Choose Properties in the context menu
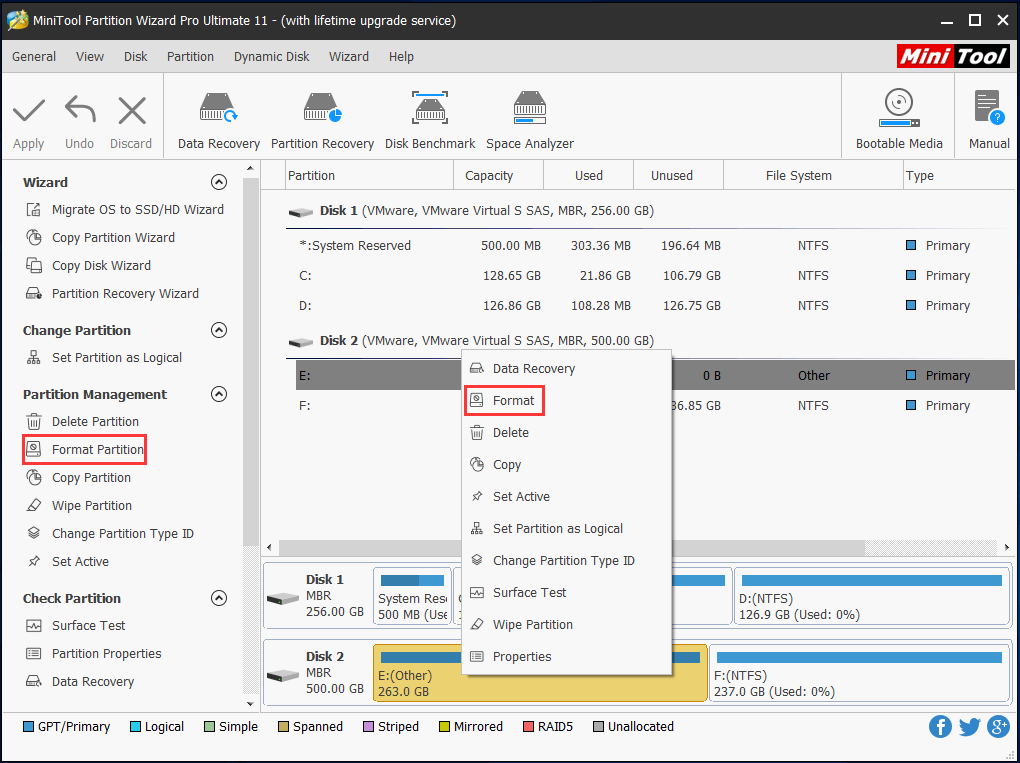 pyautogui.click(x=566, y=656)
